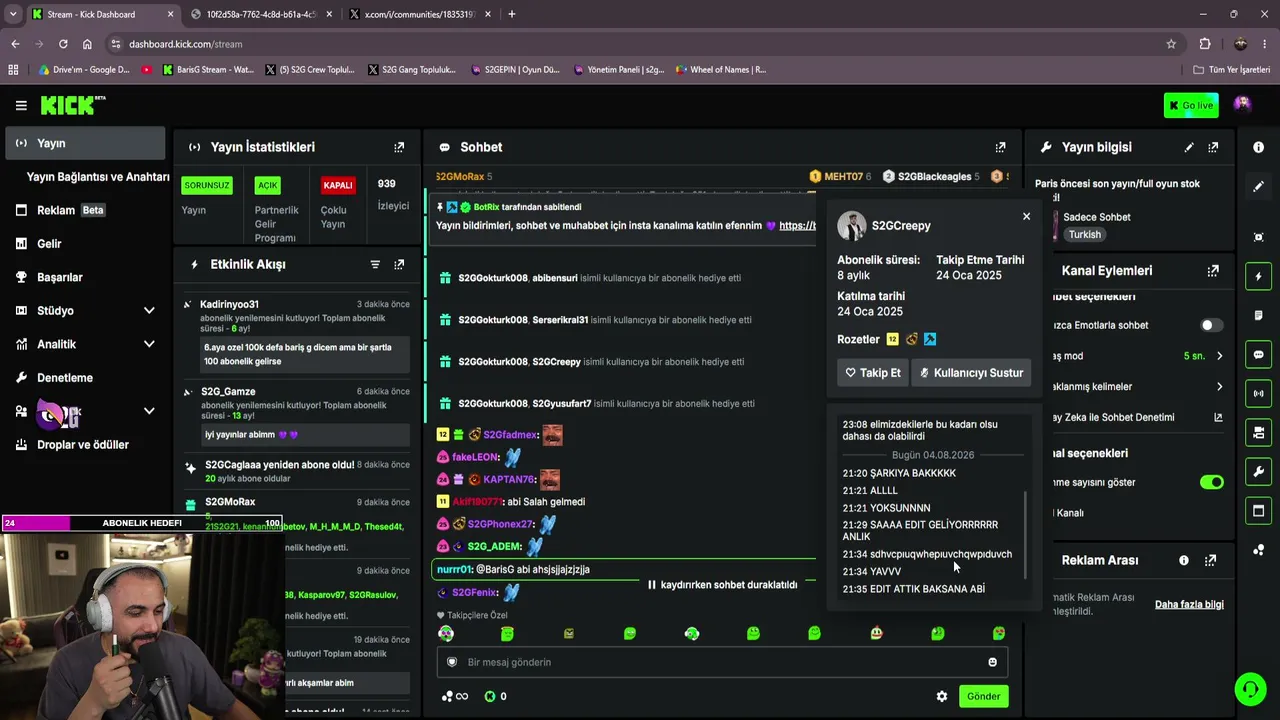The width and height of the screenshot is (1280, 720).
Task: Open a new browser tab
Action: (512, 14)
